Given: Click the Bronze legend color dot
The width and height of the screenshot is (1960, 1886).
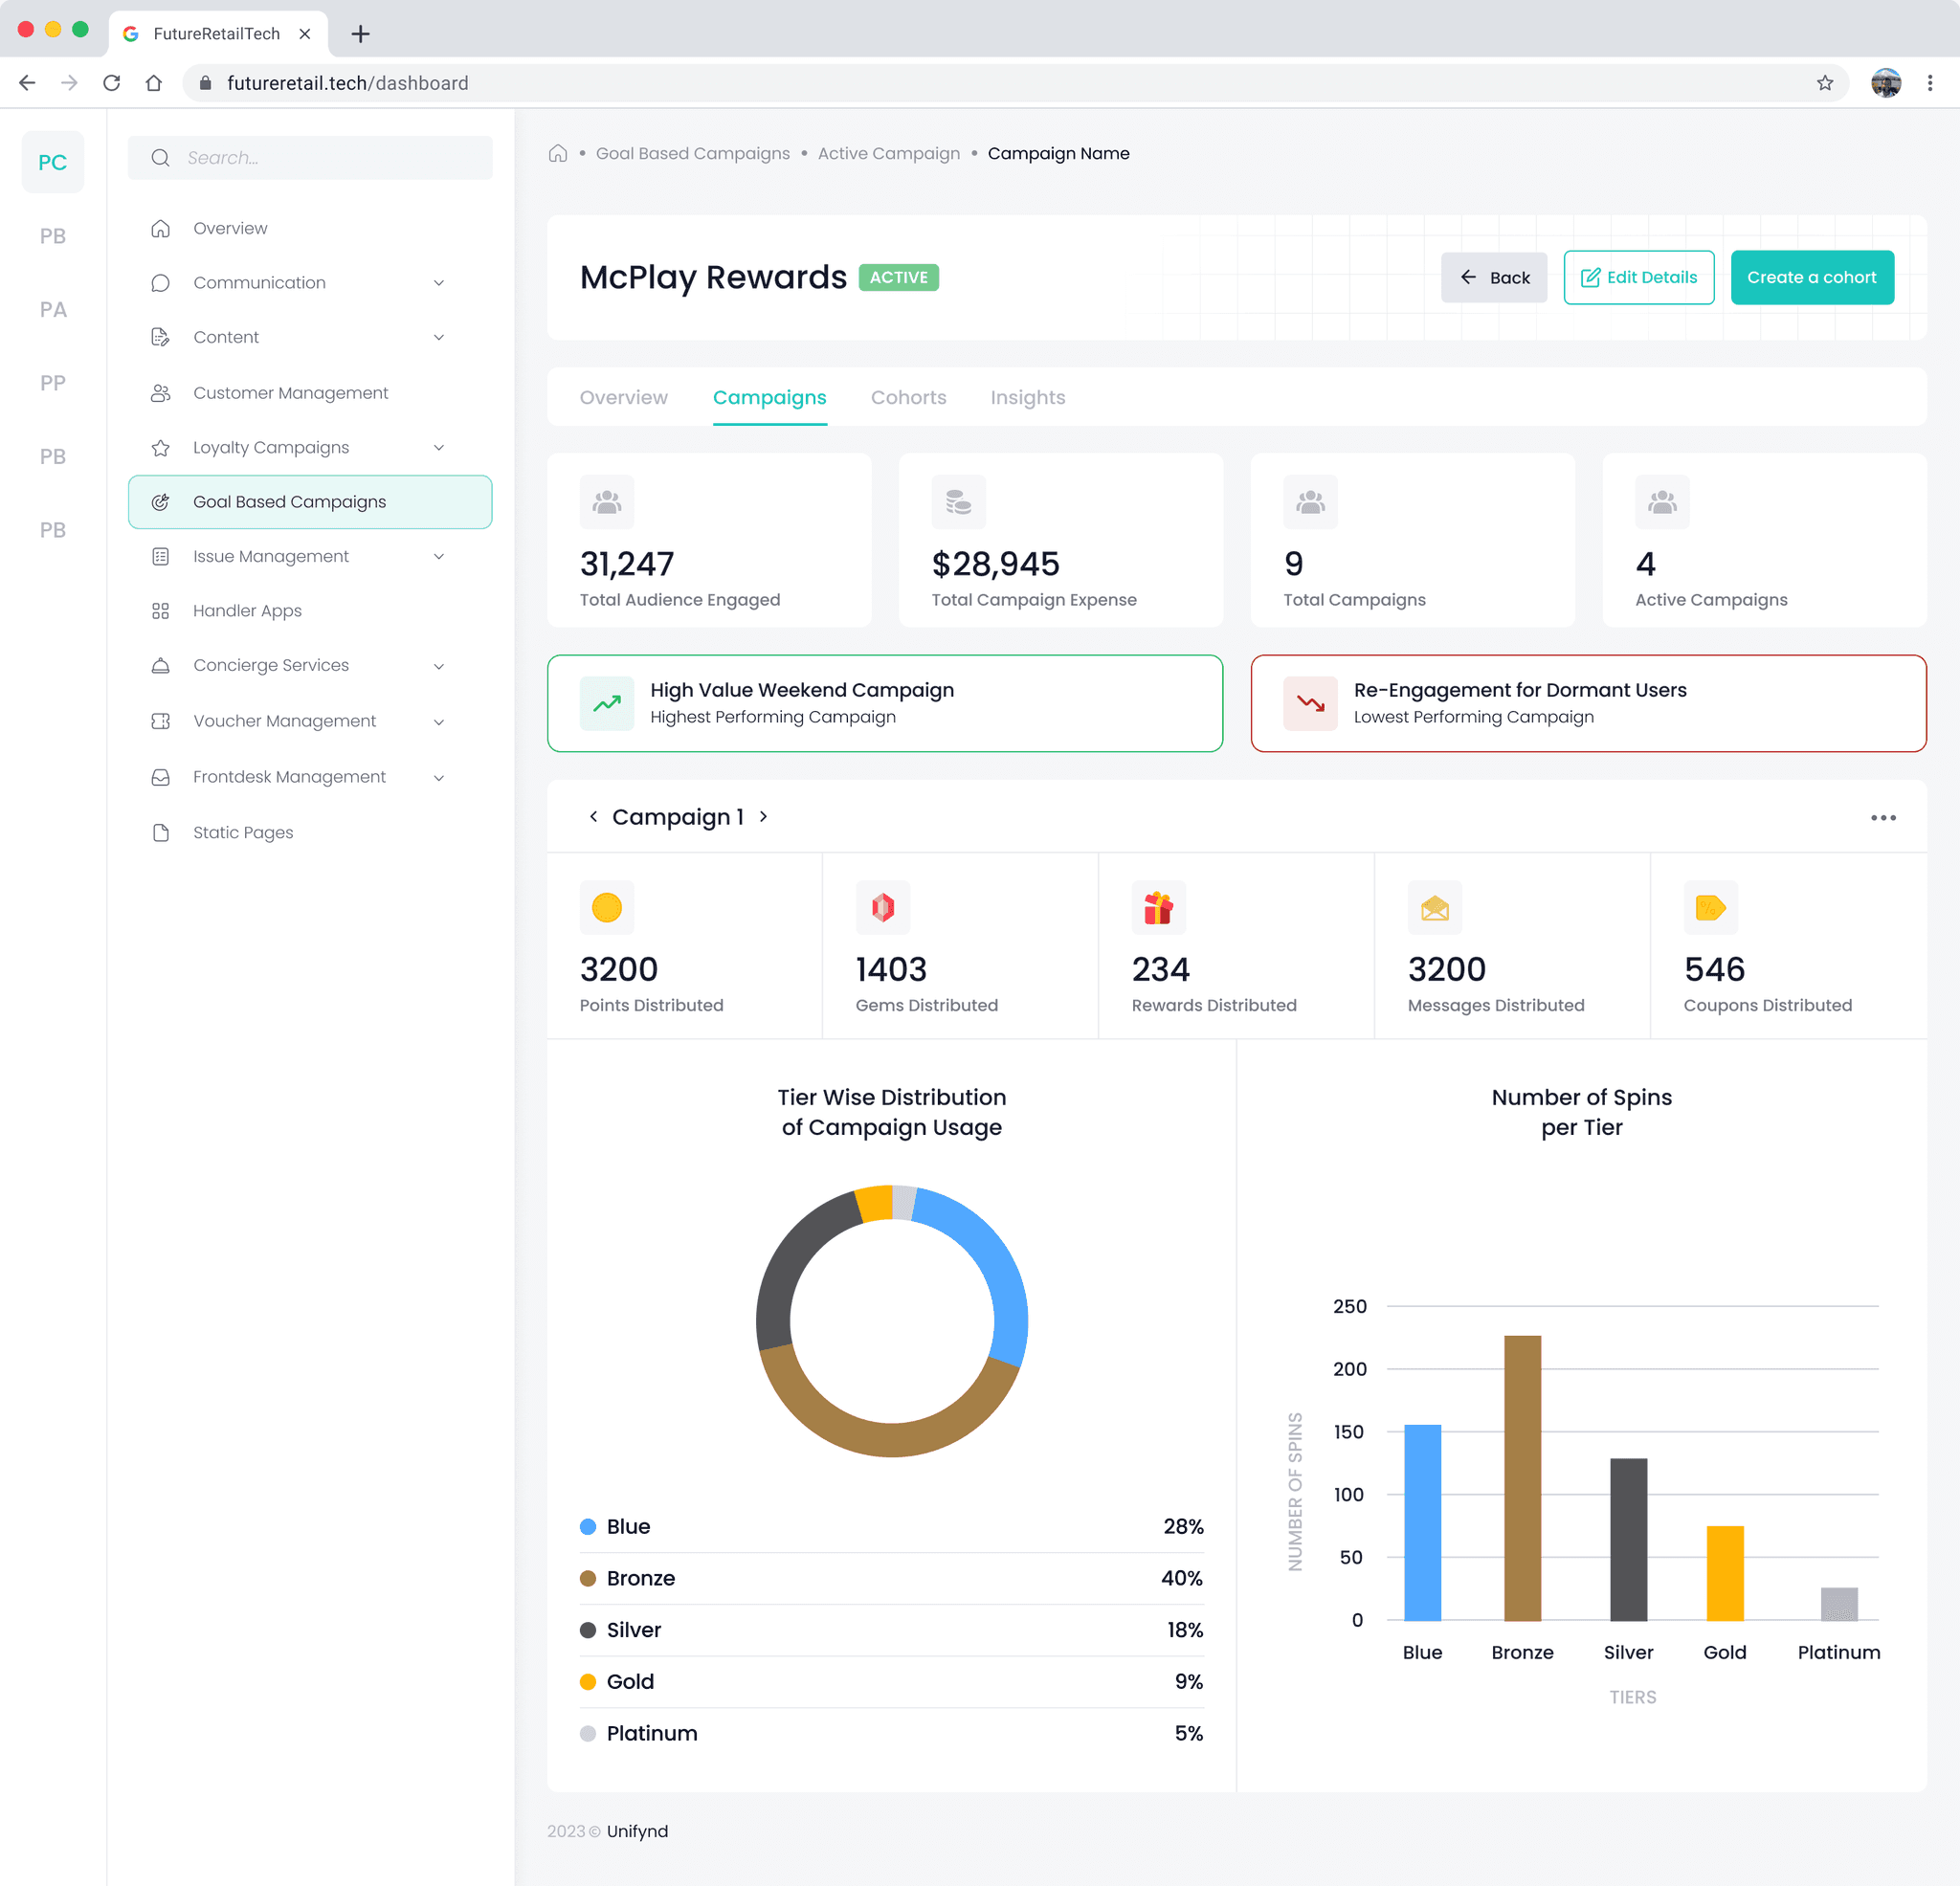Looking at the screenshot, I should point(588,1578).
